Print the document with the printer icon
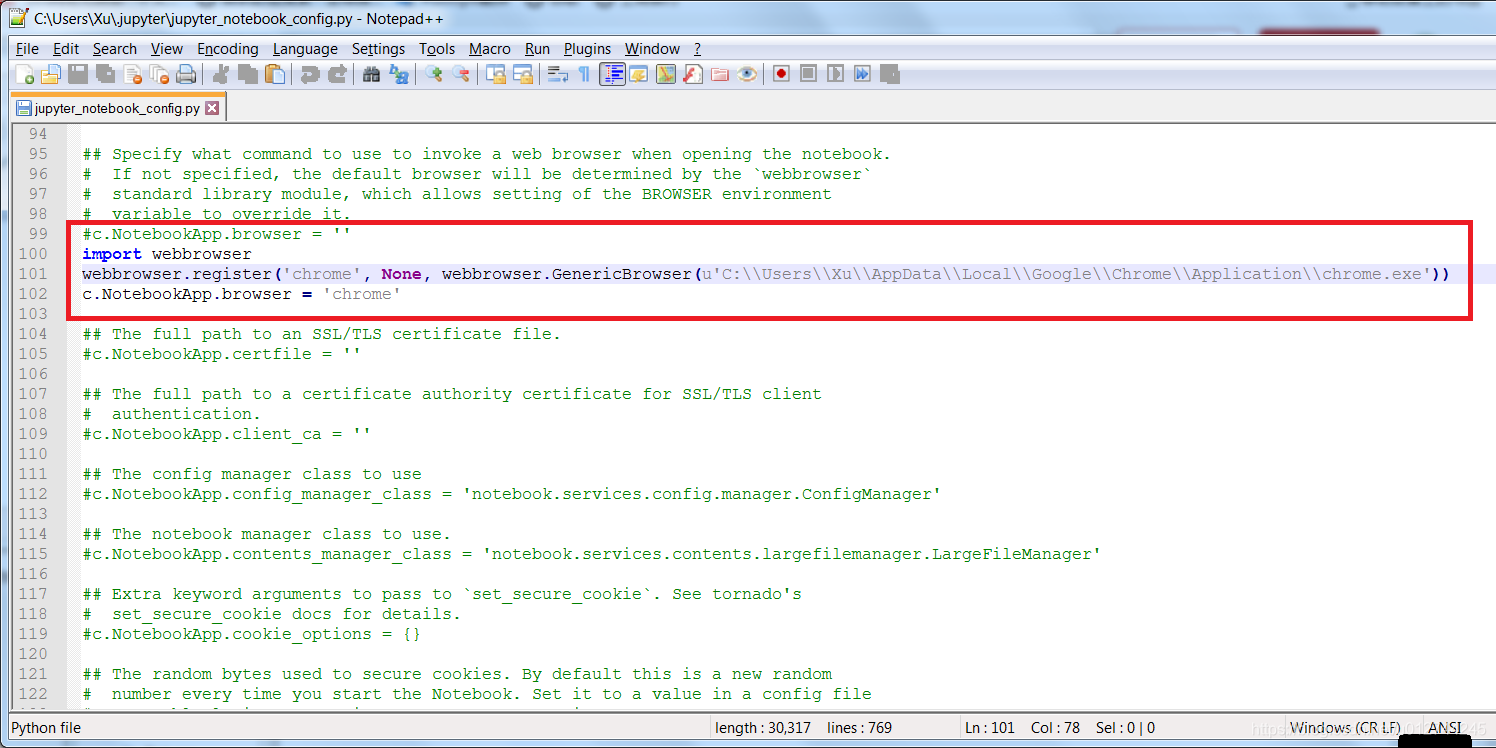Screen dimensions: 1496x748 186,74
